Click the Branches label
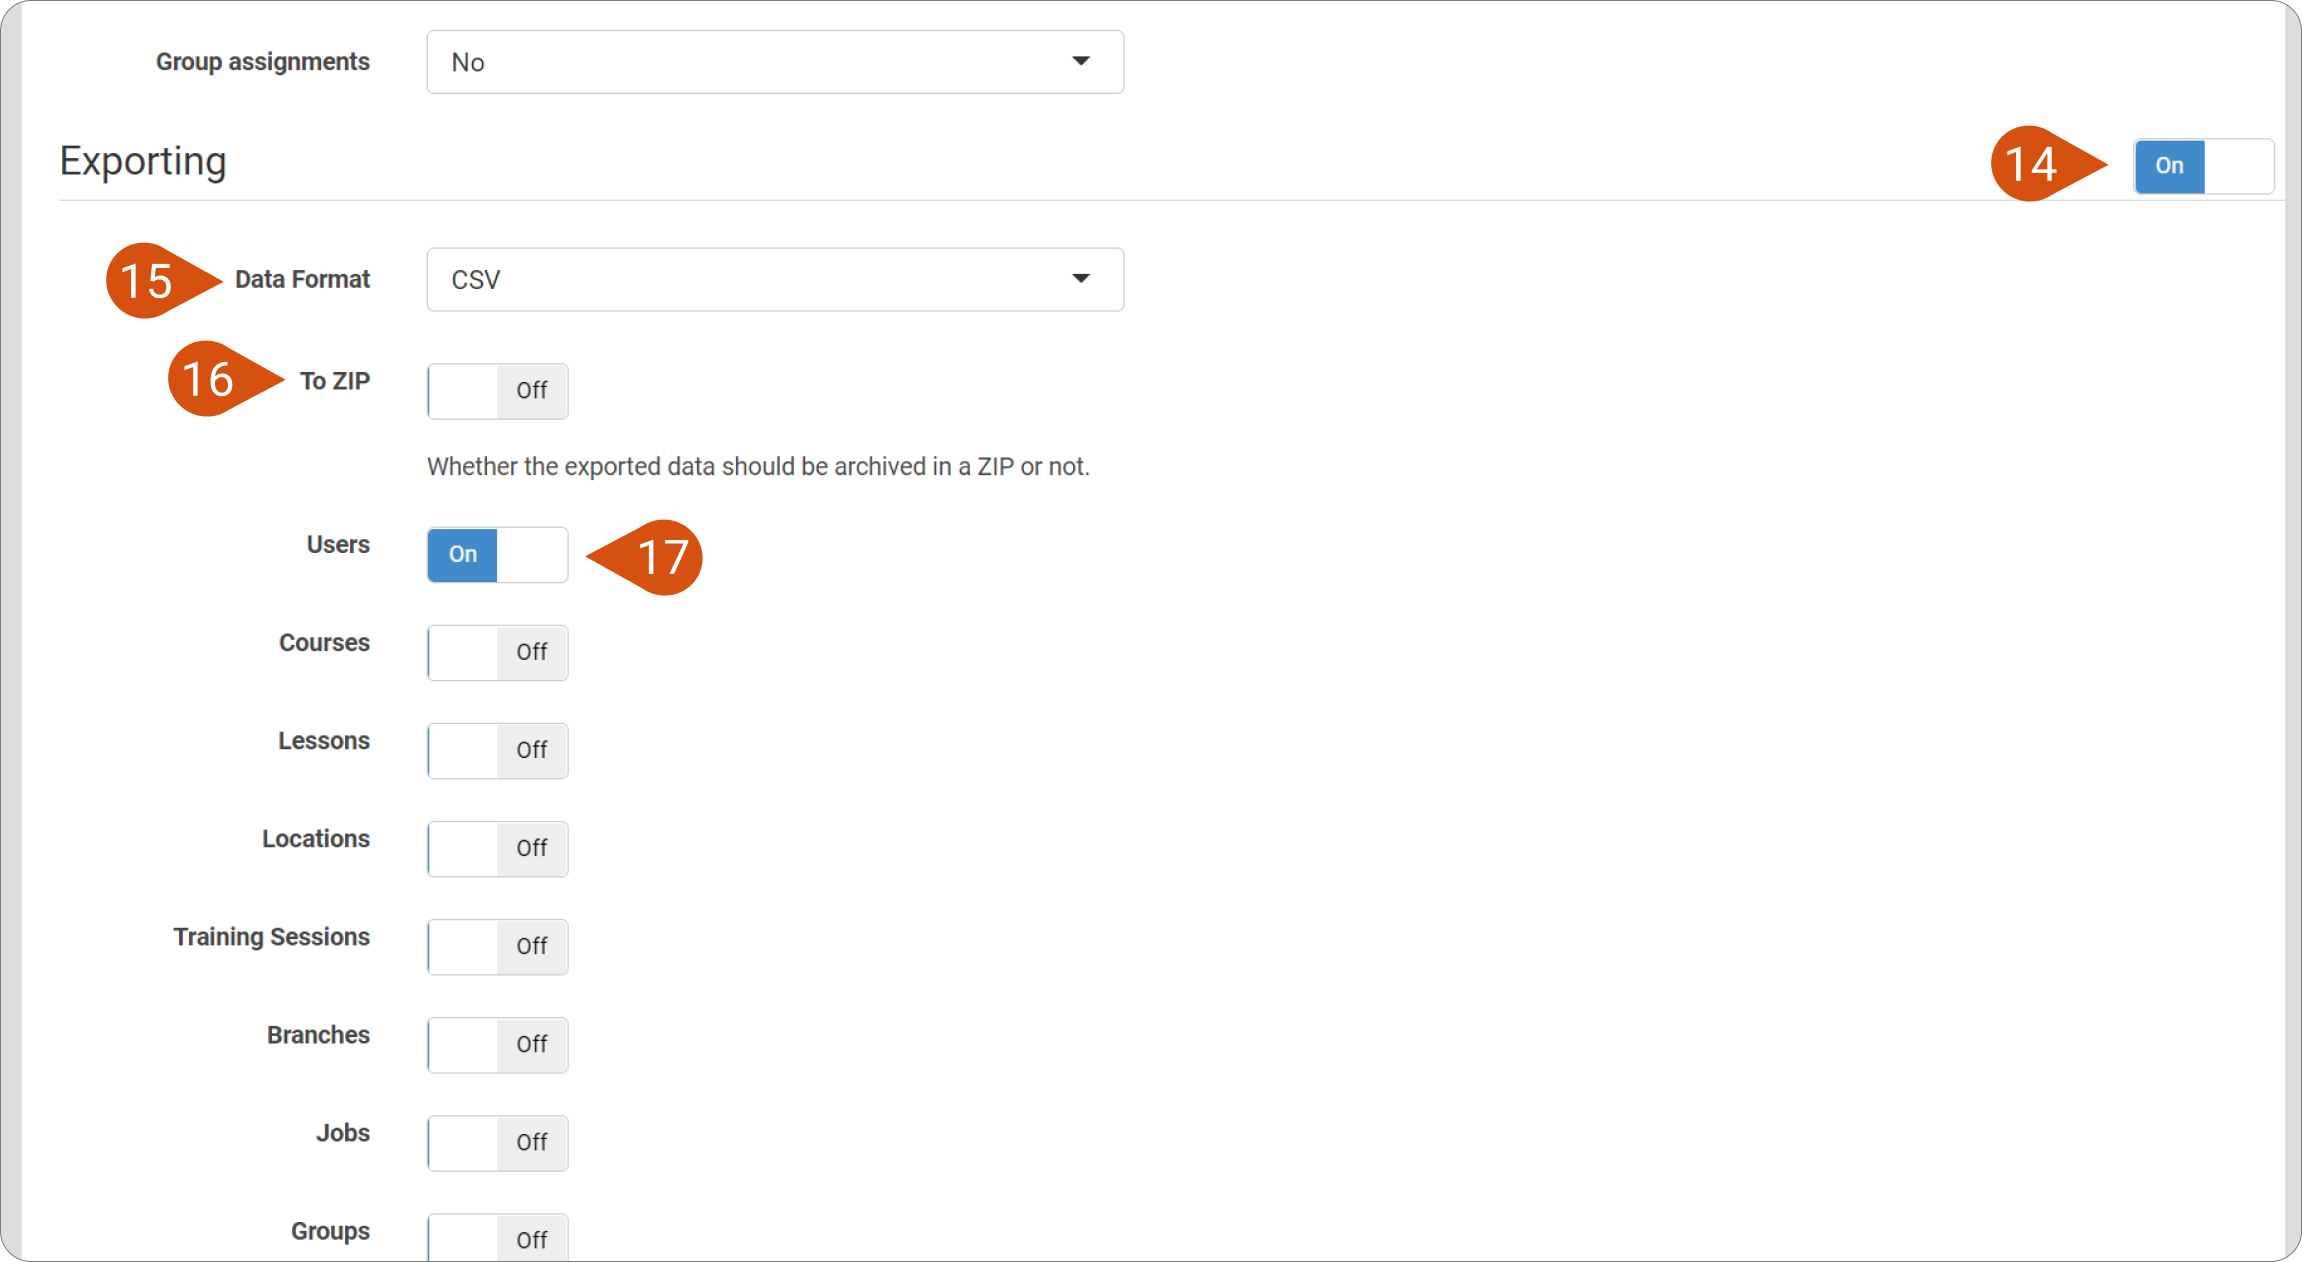The image size is (2302, 1262). 318,1035
